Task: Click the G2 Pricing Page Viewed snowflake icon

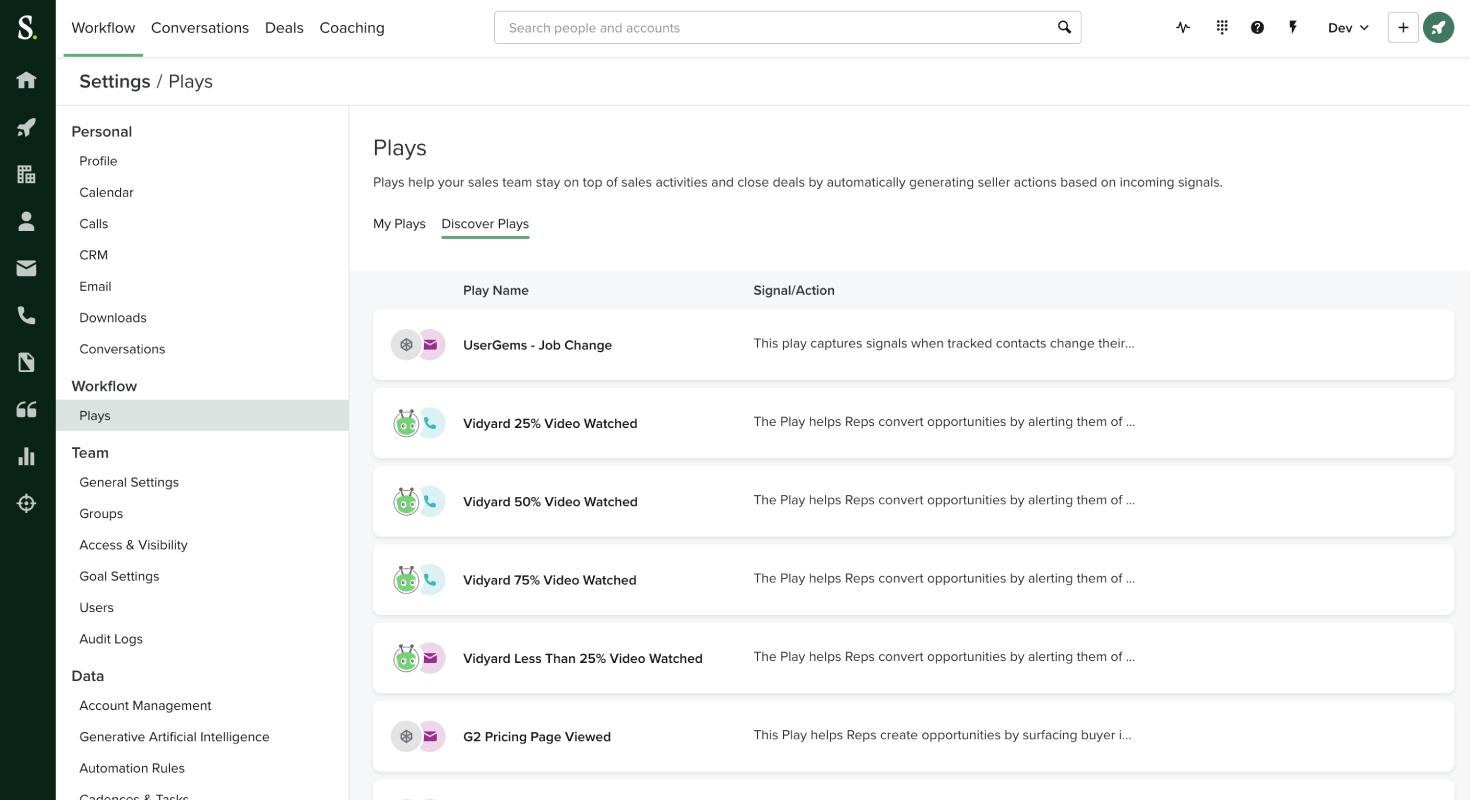Action: click(406, 737)
